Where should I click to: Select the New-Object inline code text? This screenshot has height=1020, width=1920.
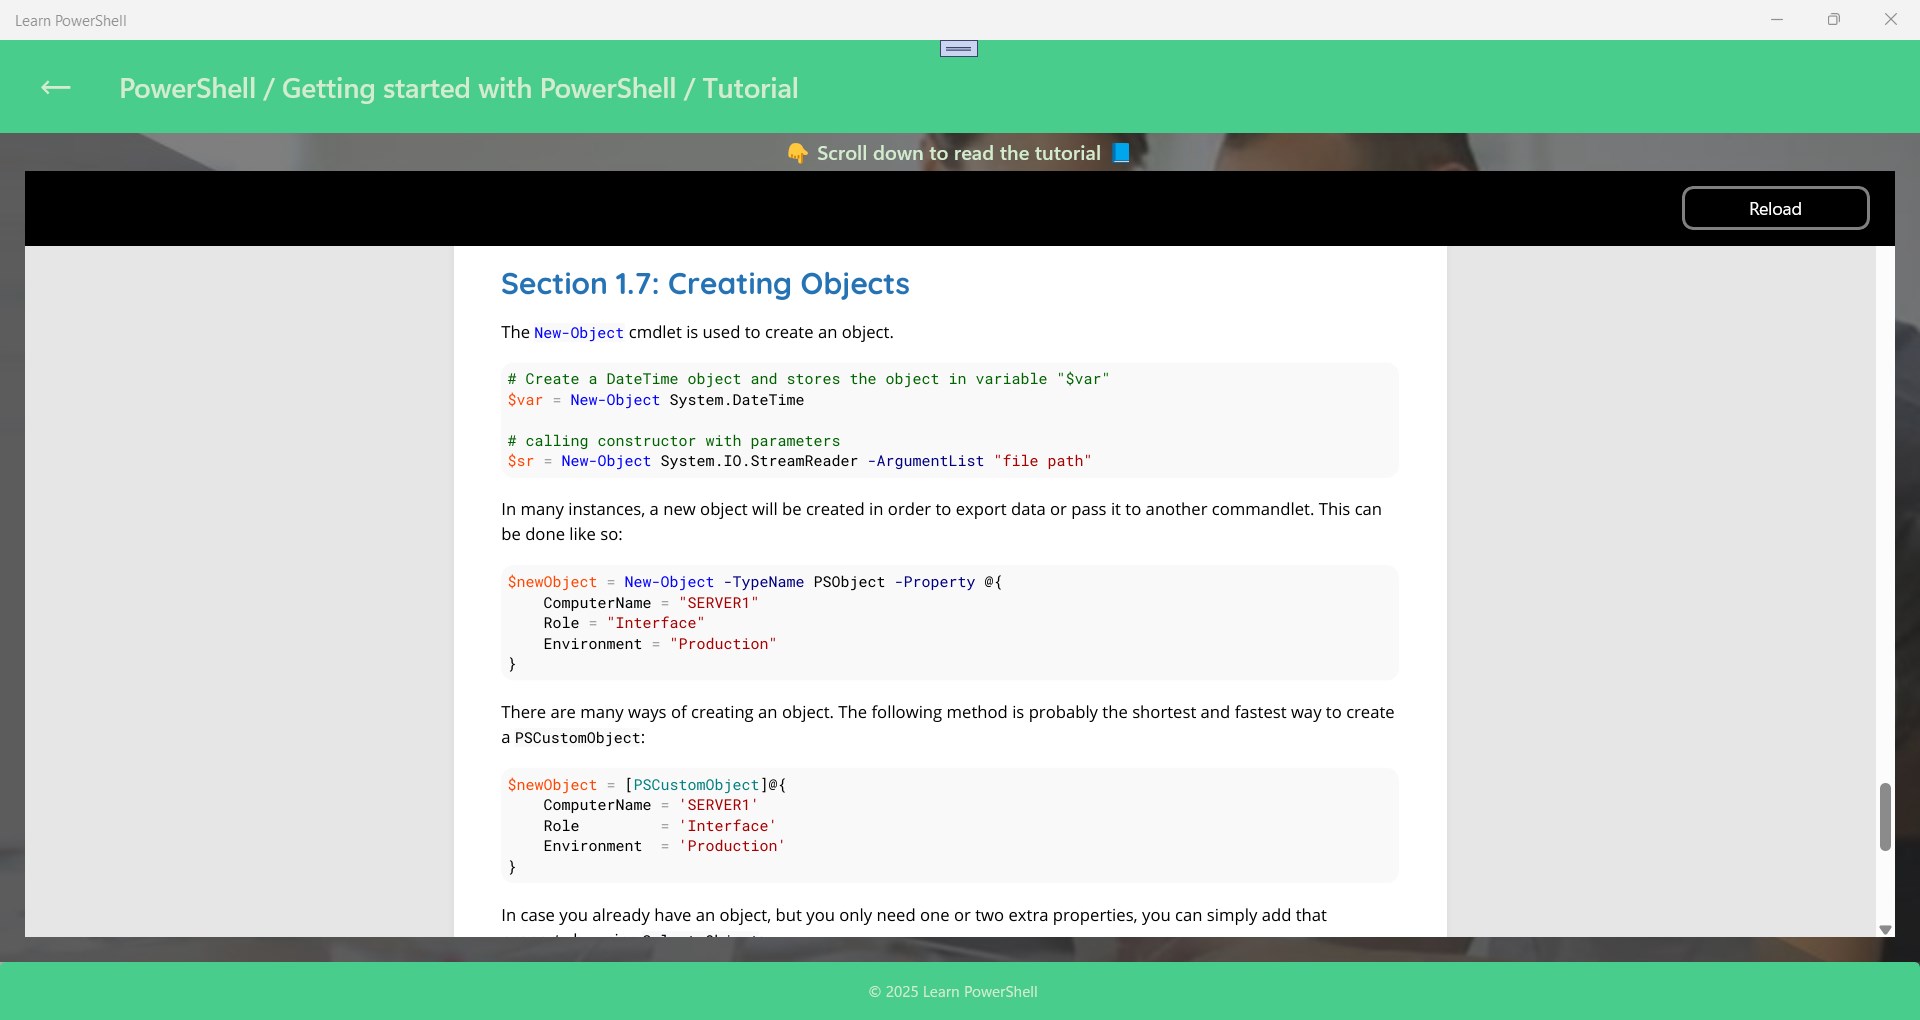point(579,333)
